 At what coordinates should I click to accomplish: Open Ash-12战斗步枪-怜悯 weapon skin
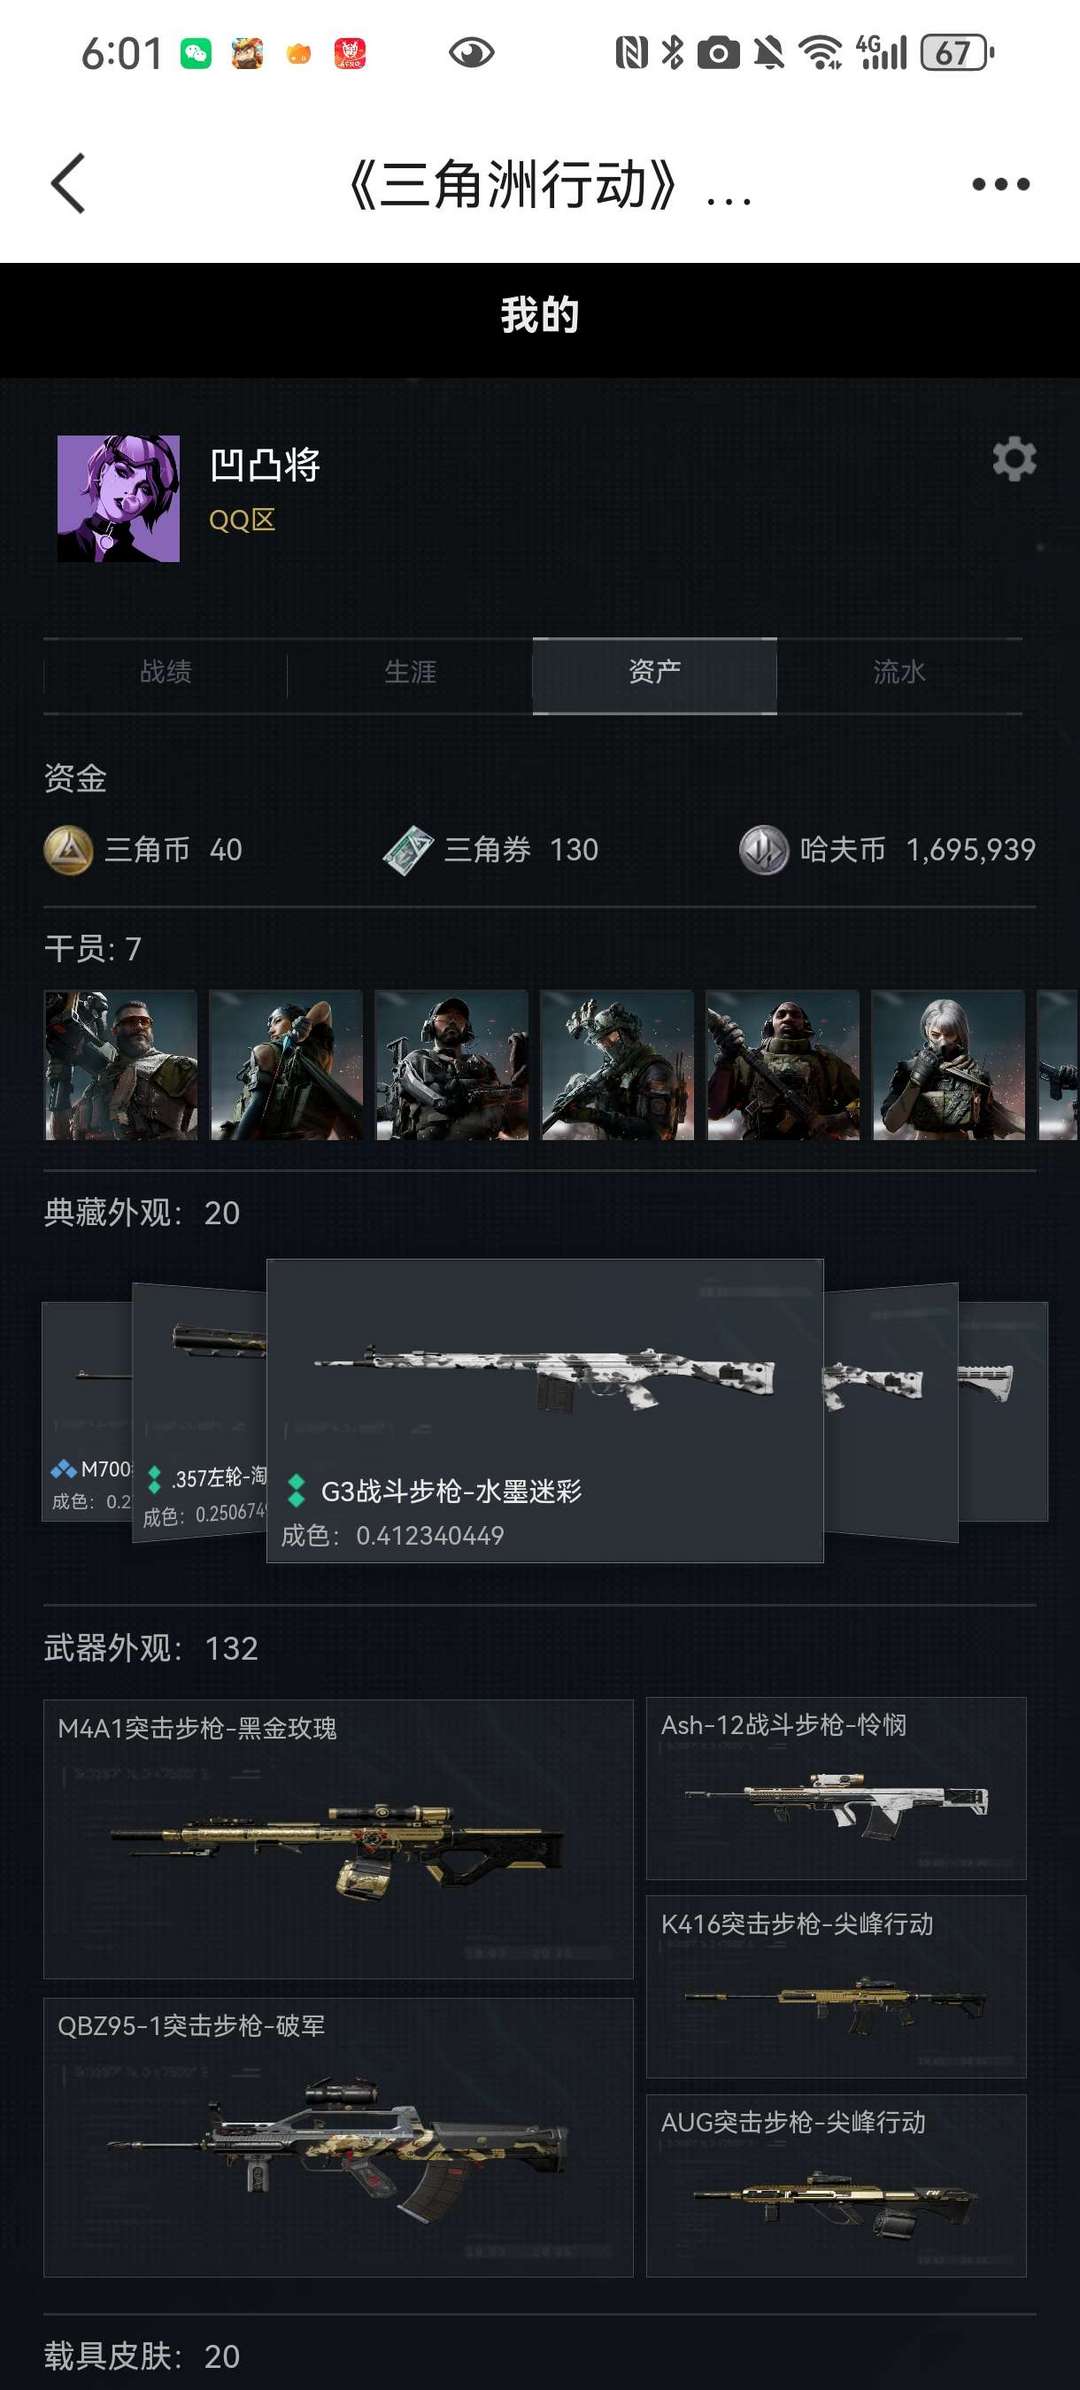836,1788
